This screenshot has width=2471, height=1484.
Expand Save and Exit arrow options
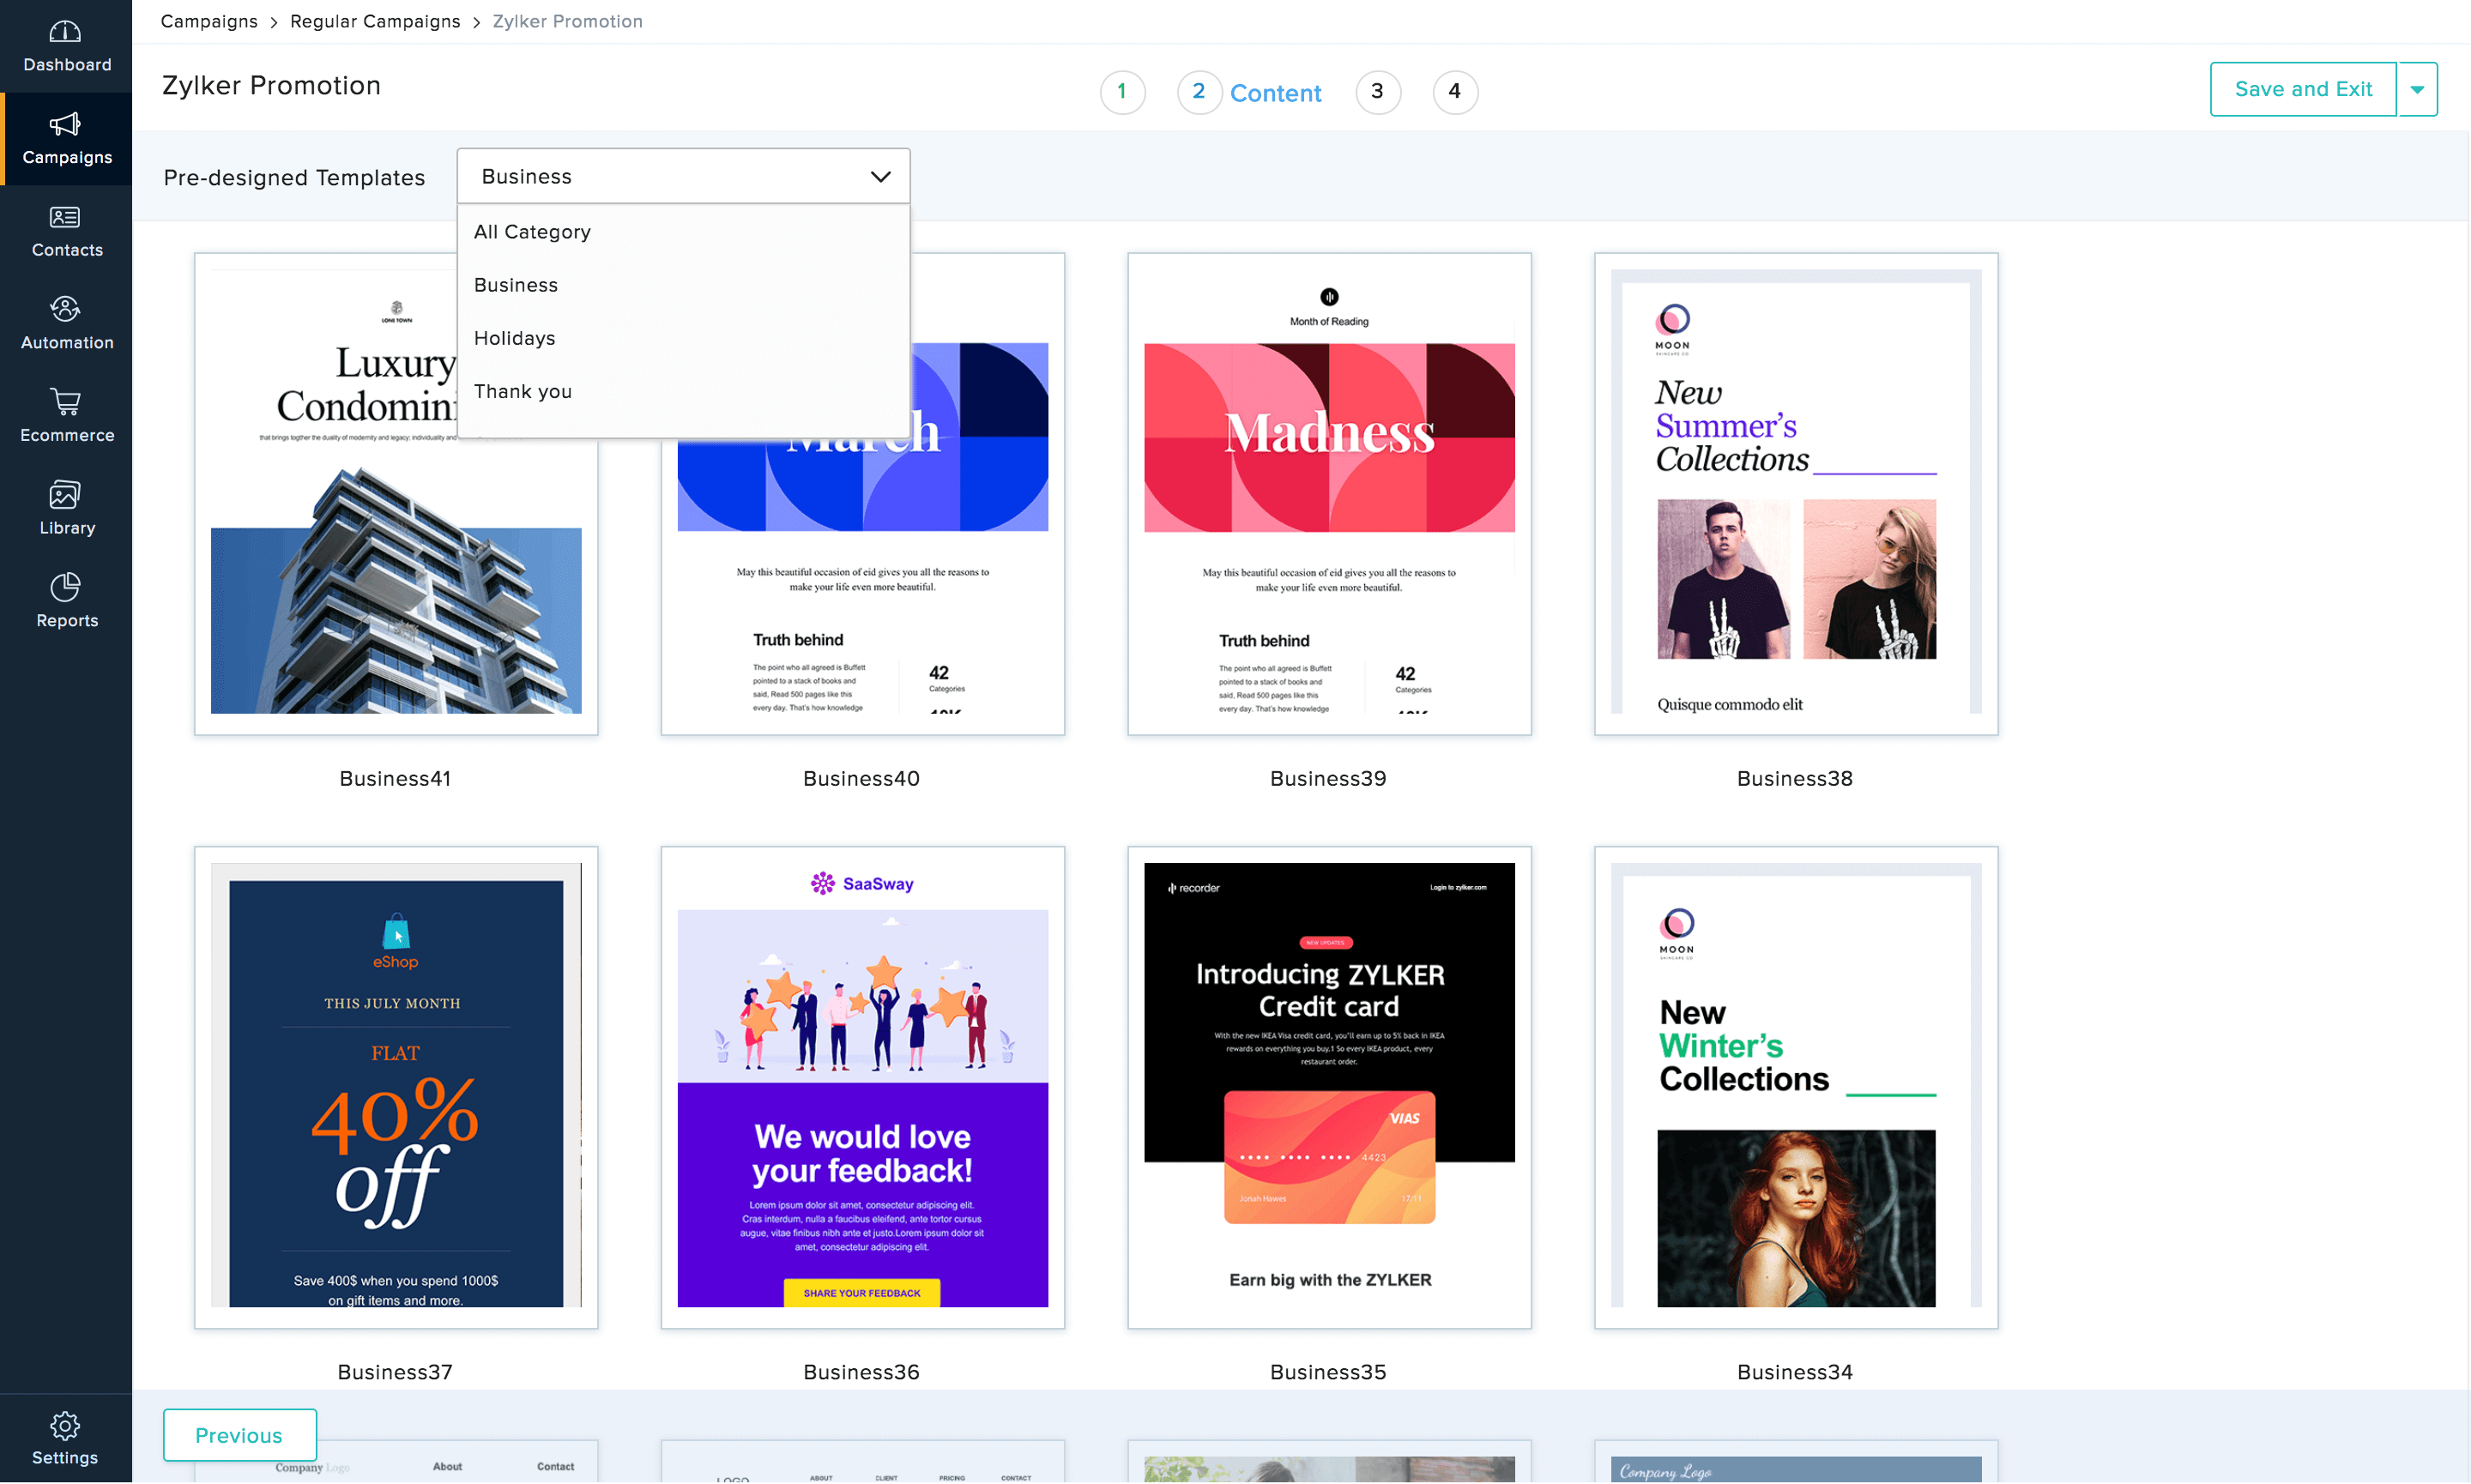point(2417,90)
